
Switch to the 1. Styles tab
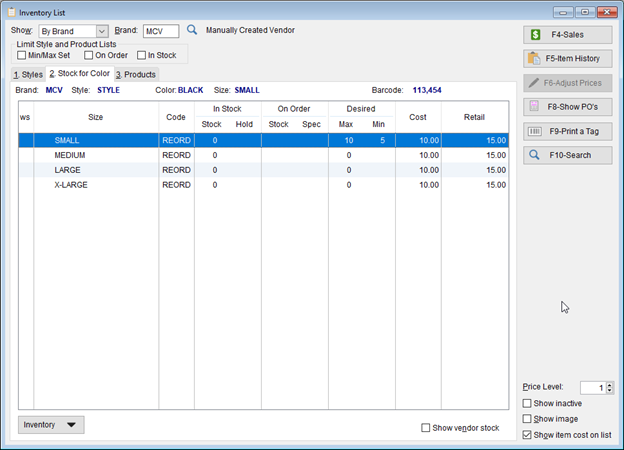[x=27, y=74]
